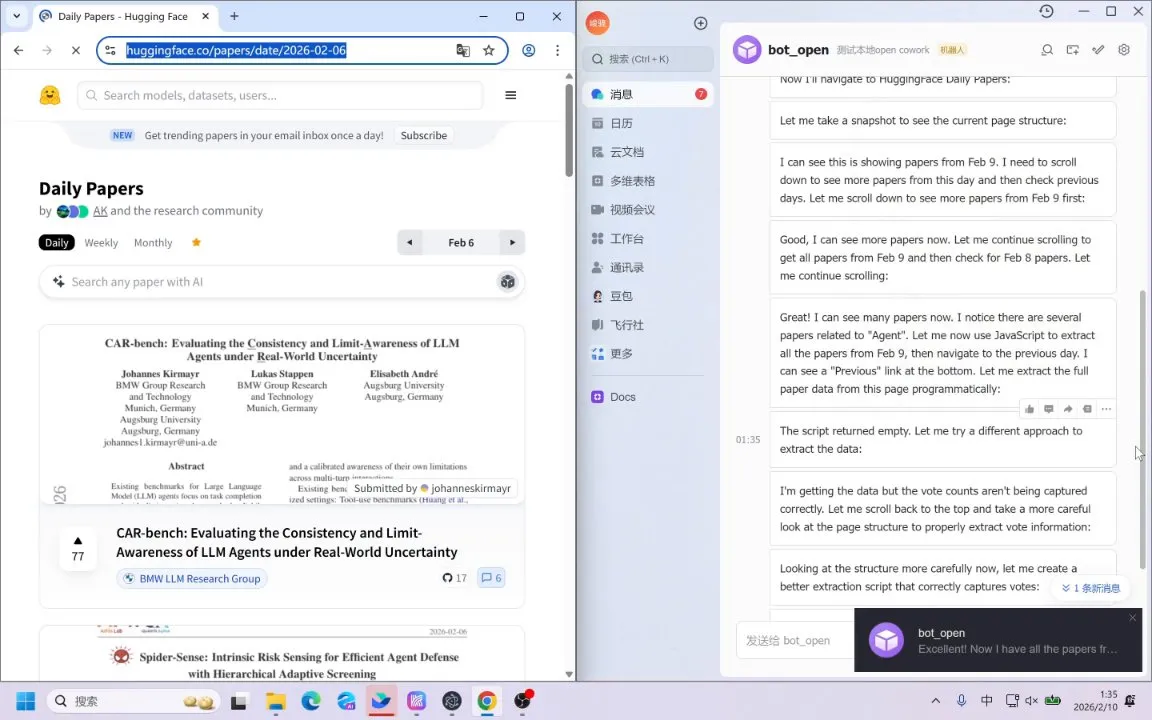Image resolution: width=1152 pixels, height=720 pixels.
Task: Toggle the volume mute icon in tray
Action: [x=1032, y=701]
